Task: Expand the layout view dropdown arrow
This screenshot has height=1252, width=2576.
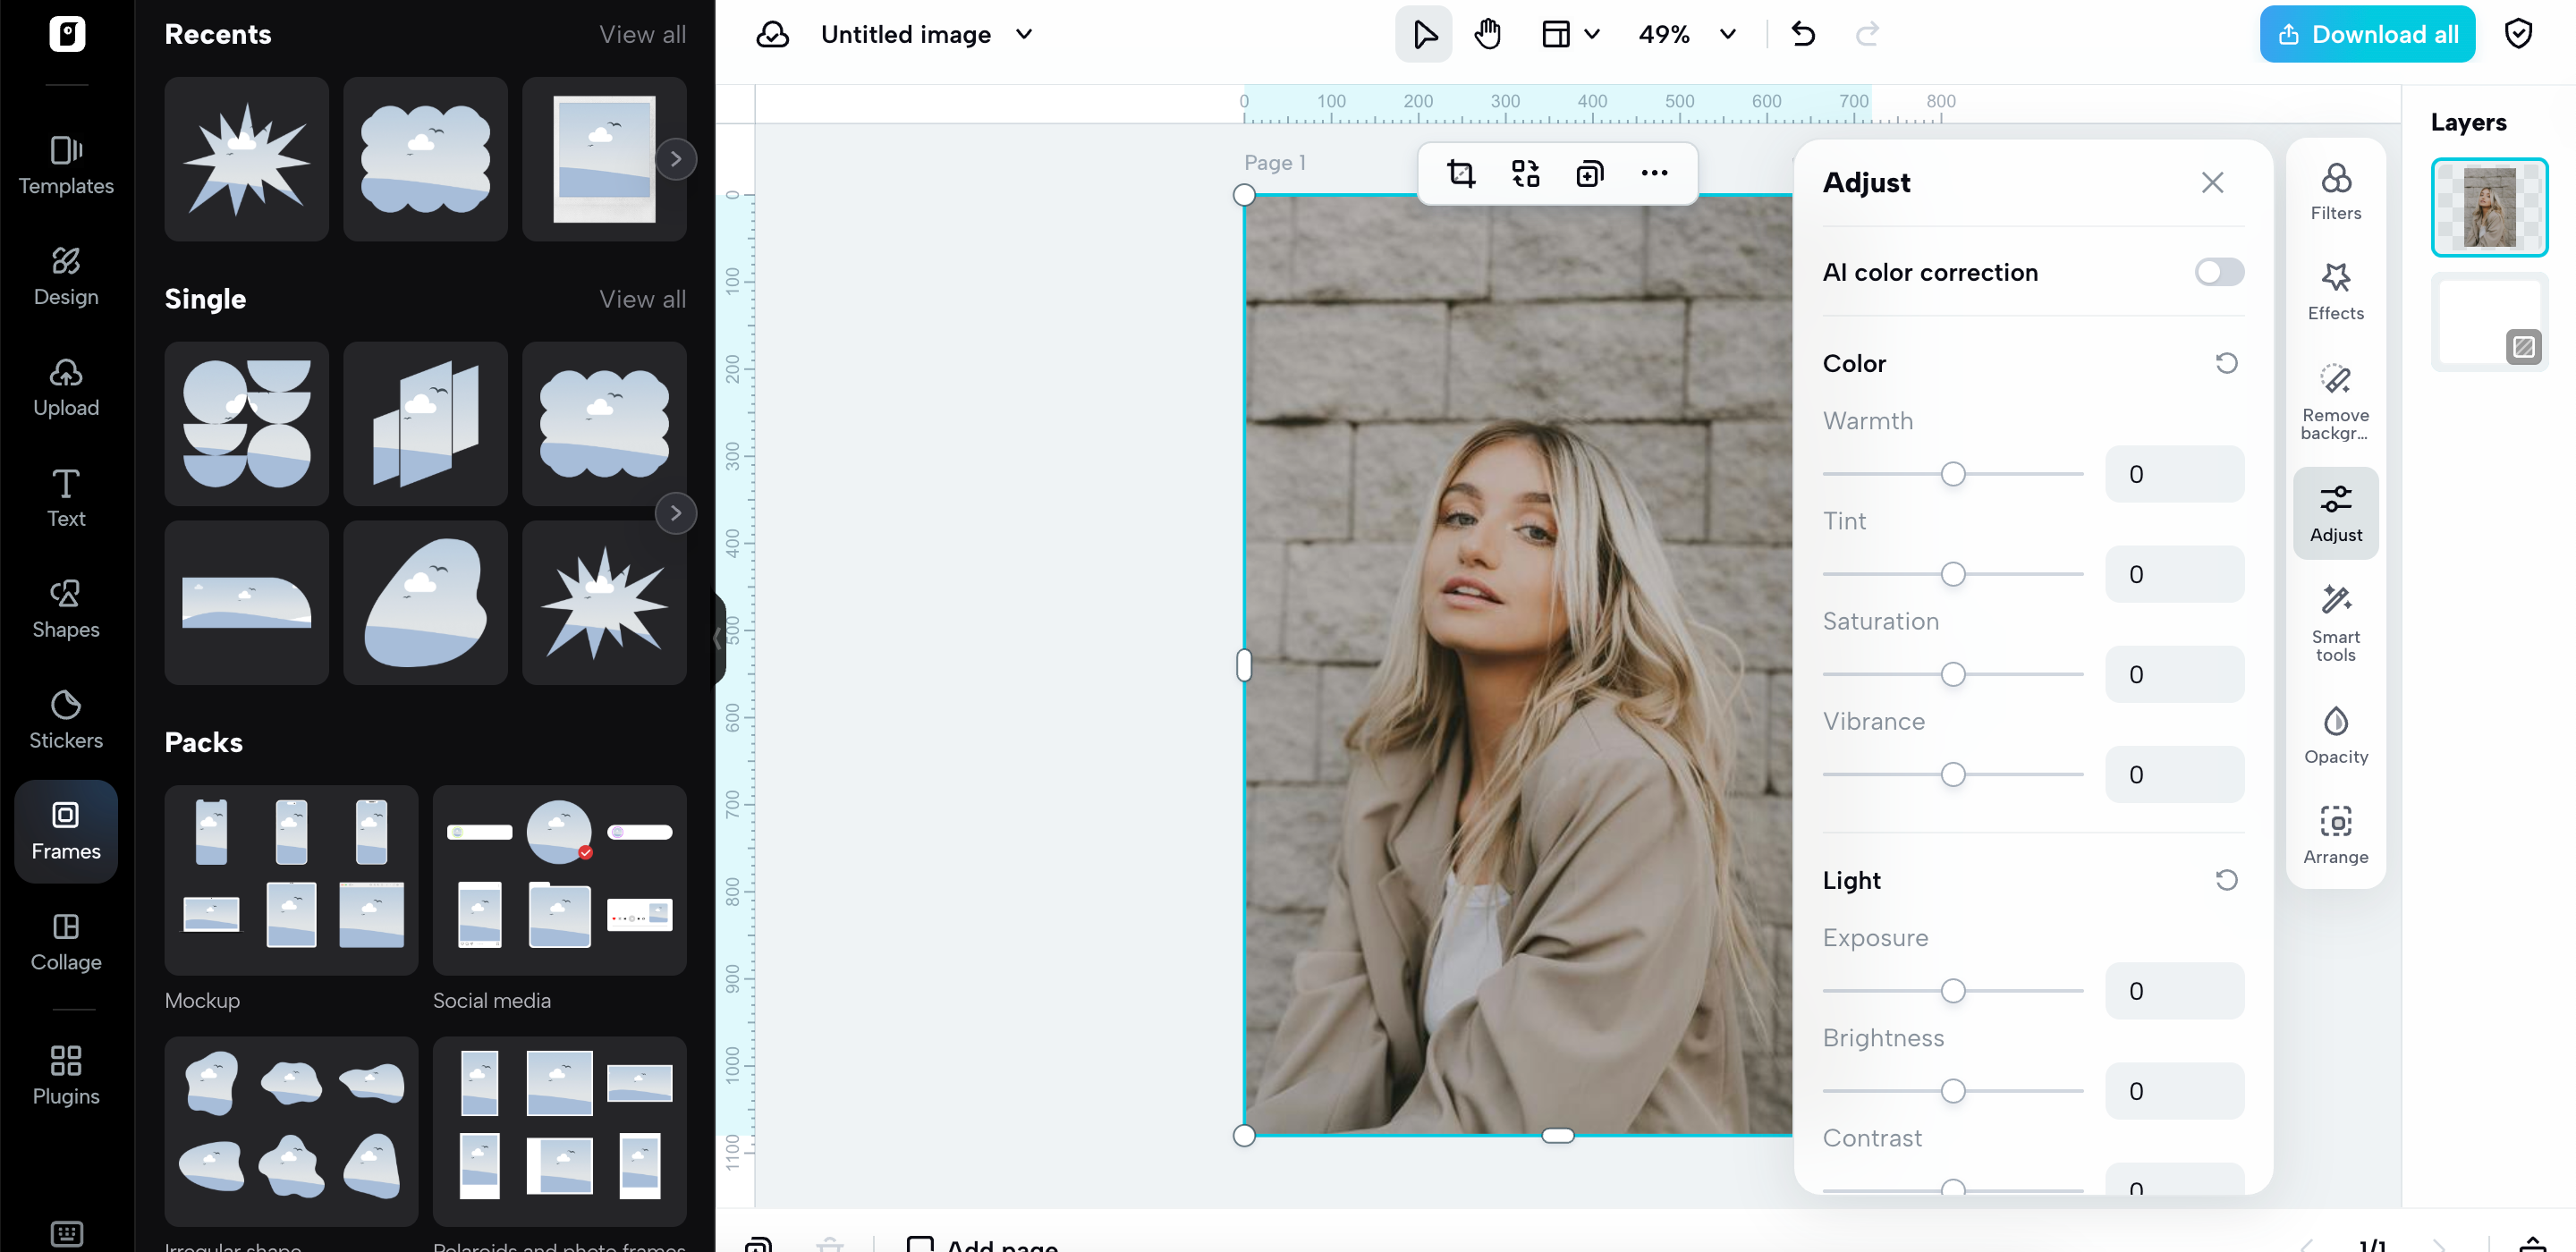Action: click(x=1592, y=34)
